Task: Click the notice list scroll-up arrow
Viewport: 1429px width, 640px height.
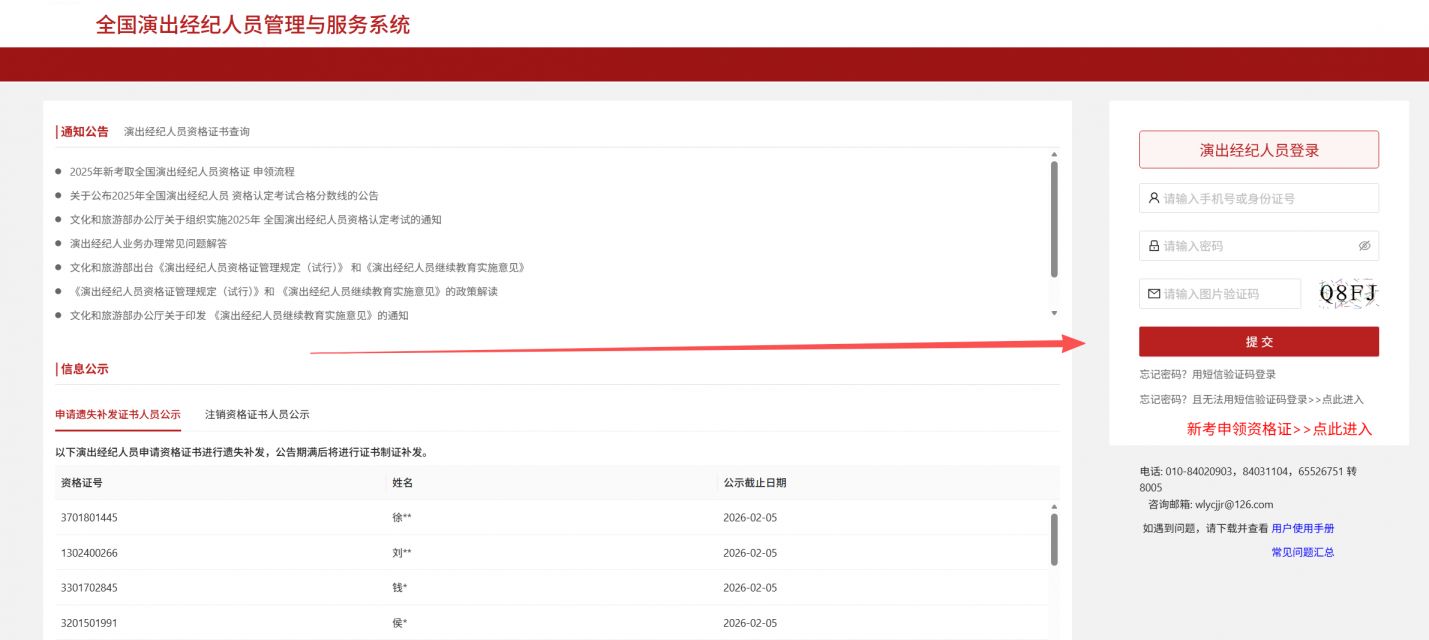Action: point(1054,154)
